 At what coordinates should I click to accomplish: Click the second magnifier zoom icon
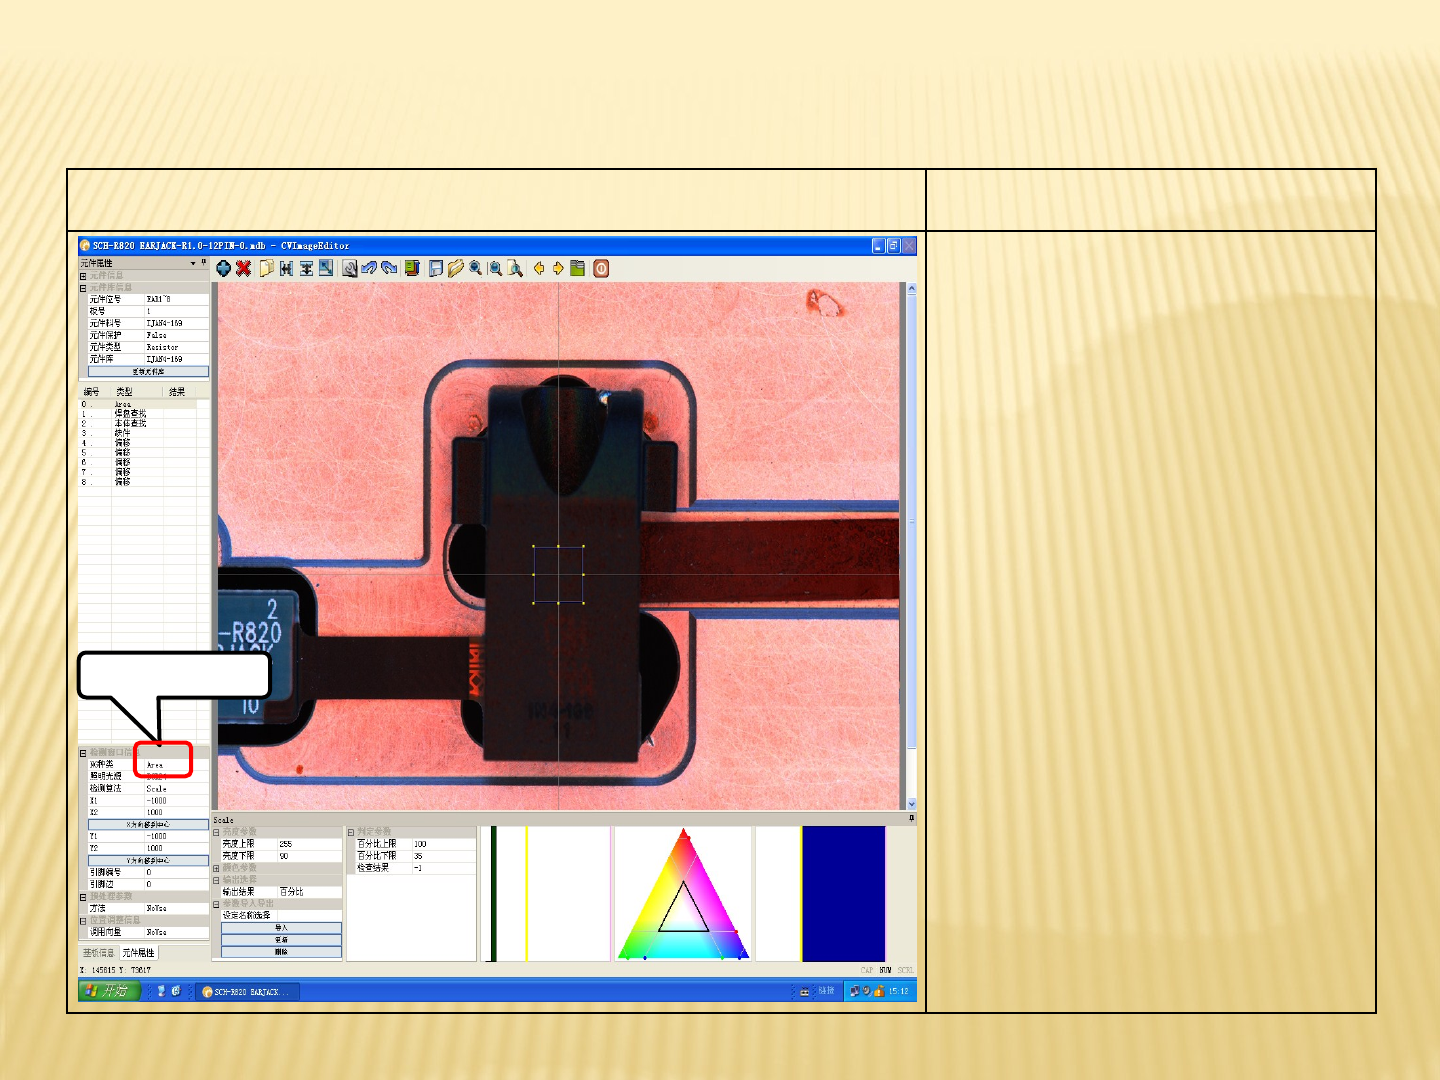coord(495,268)
